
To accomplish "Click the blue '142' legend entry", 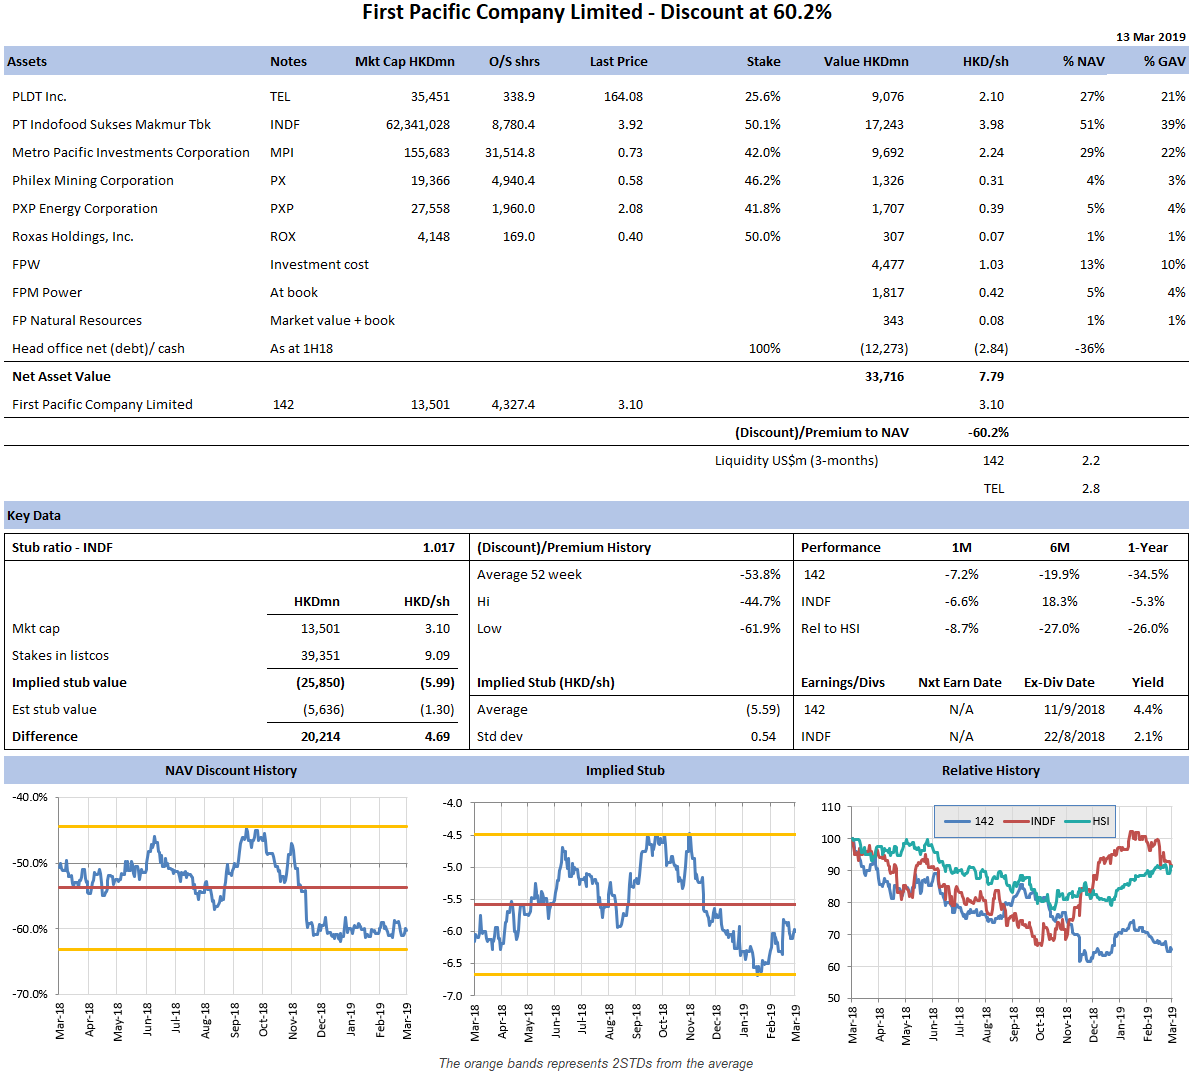I will tap(969, 821).
